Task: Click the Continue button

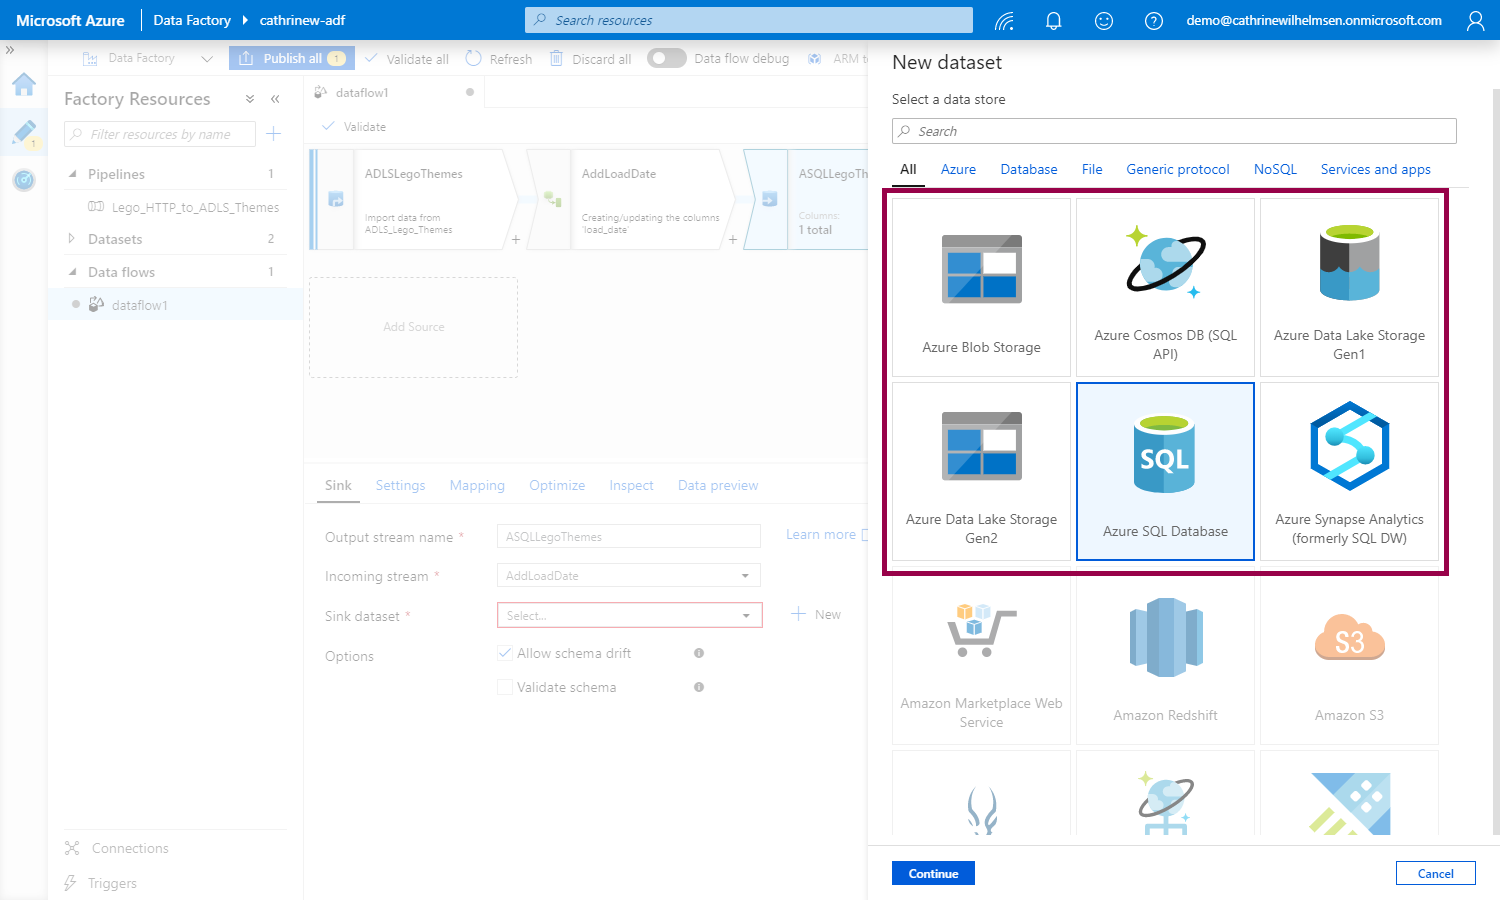Action: click(x=933, y=873)
